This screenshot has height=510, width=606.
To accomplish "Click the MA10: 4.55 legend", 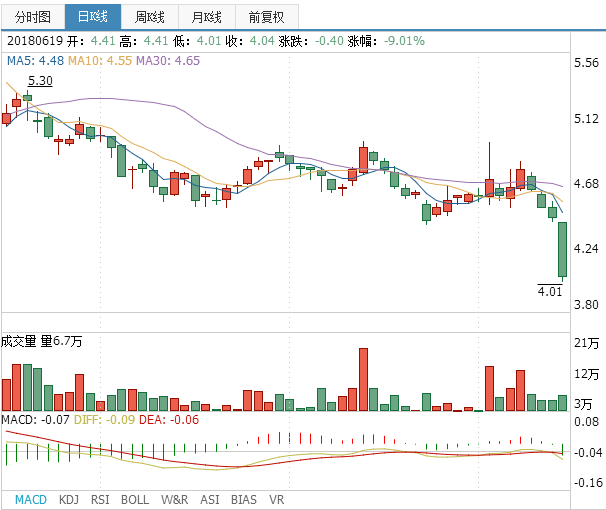I will 100,61.
